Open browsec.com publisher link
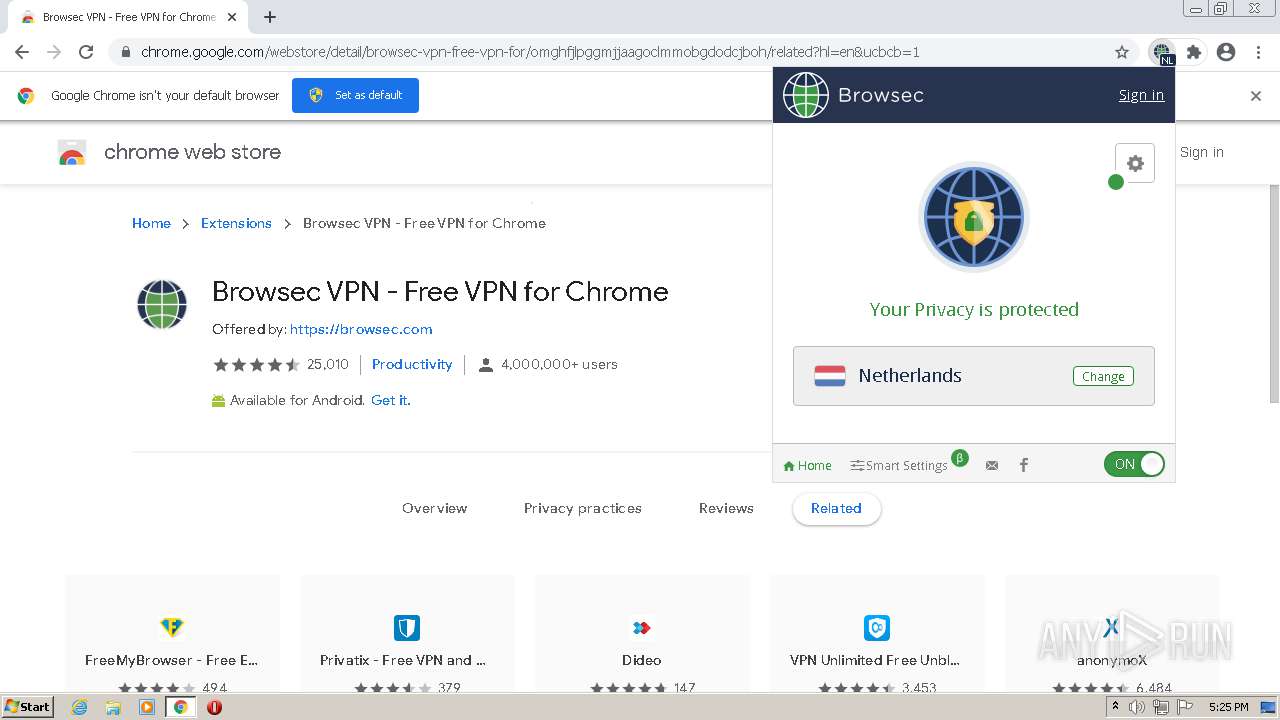 (361, 329)
